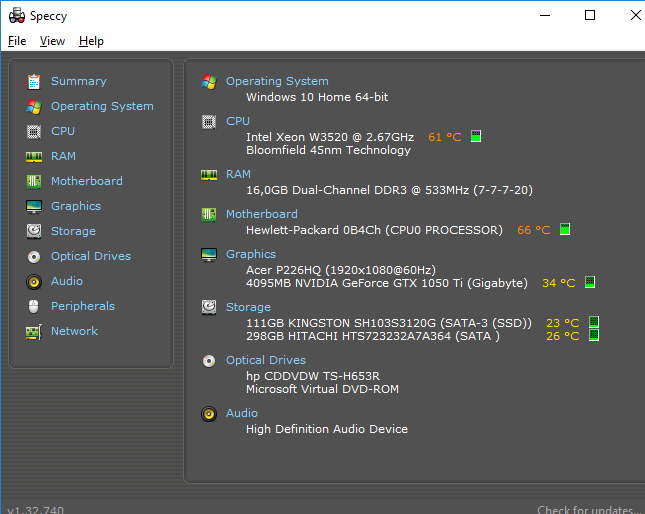Select Optical Drives in sidebar
The image size is (645, 514).
[x=91, y=256]
